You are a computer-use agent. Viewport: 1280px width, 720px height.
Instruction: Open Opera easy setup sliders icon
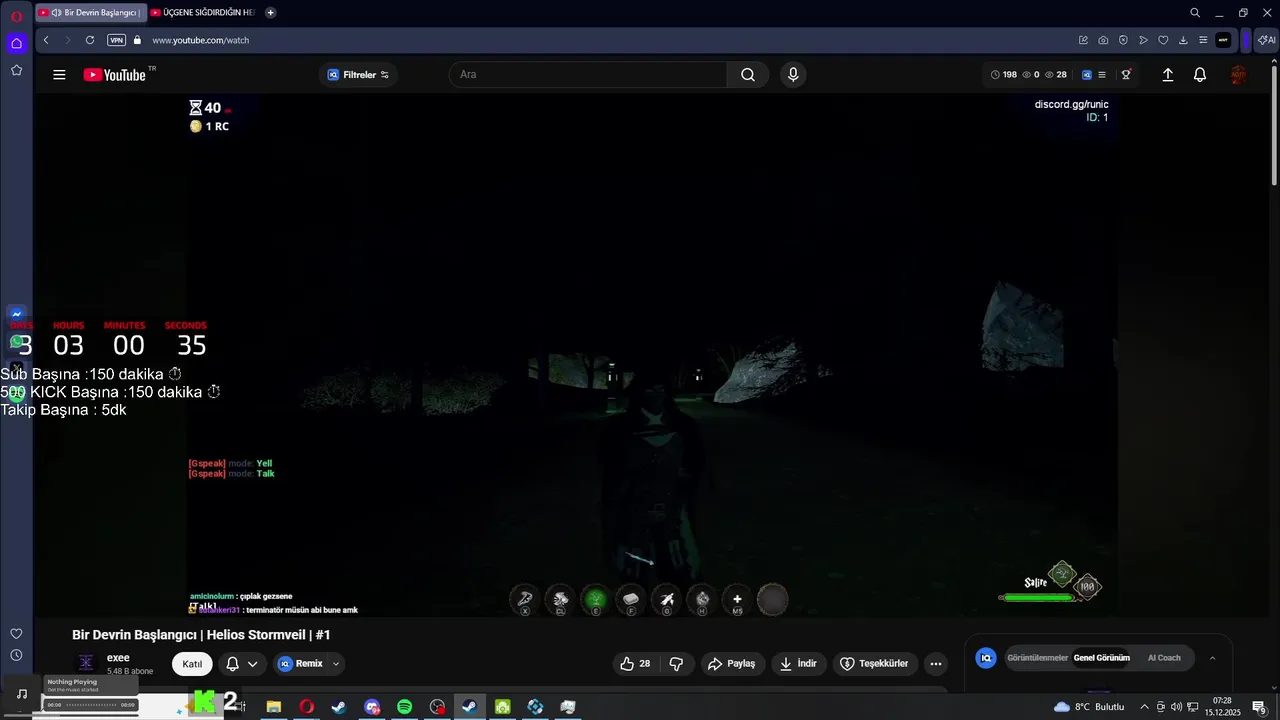coord(1203,40)
